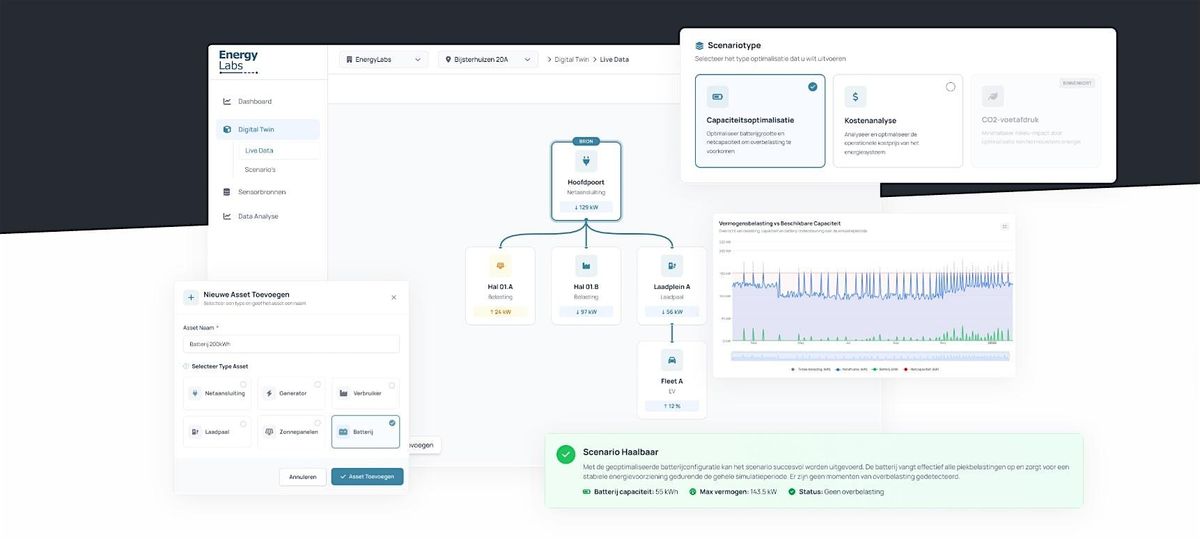Click the Hoofdpoort plug icon node
Screen dimensions: 1200x543
585,161
